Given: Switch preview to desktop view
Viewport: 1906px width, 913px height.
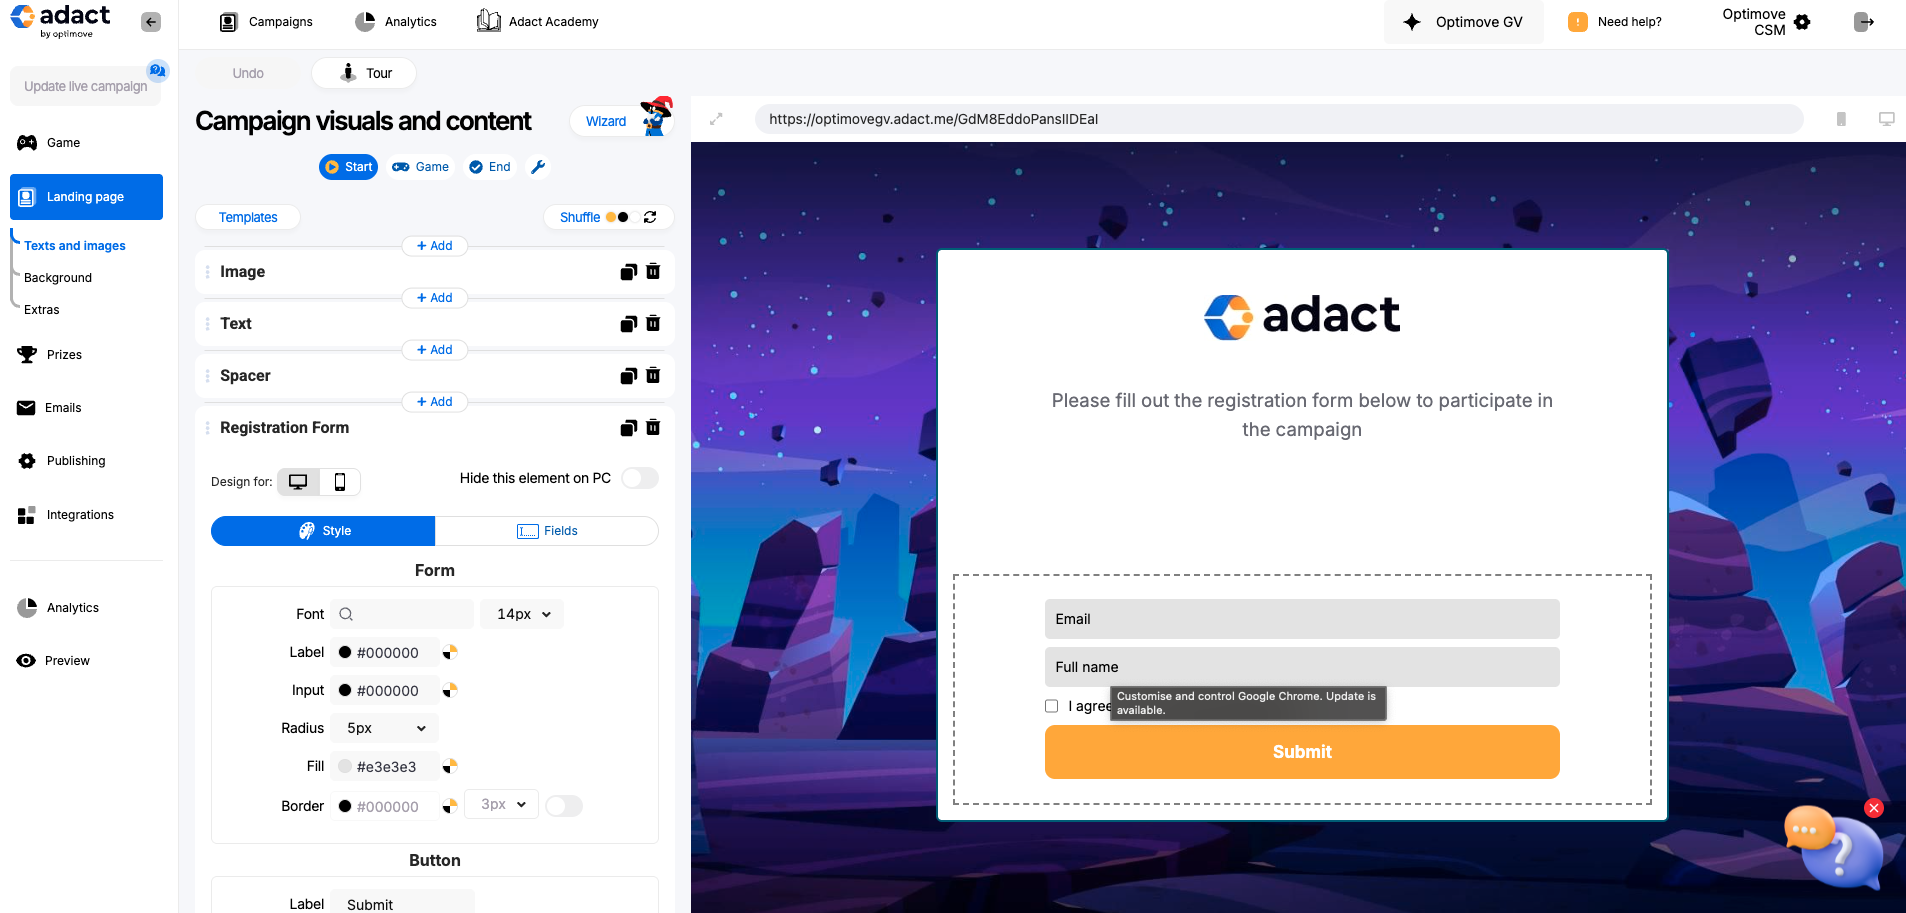Looking at the screenshot, I should click(1887, 119).
